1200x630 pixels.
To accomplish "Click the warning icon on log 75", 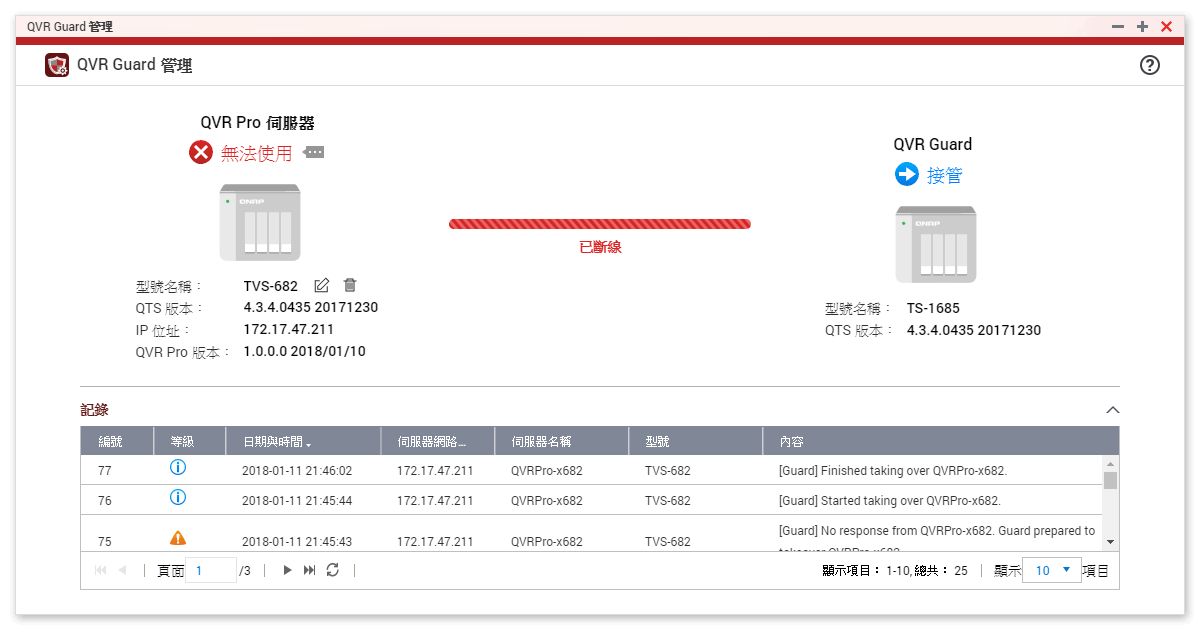I will tap(178, 539).
